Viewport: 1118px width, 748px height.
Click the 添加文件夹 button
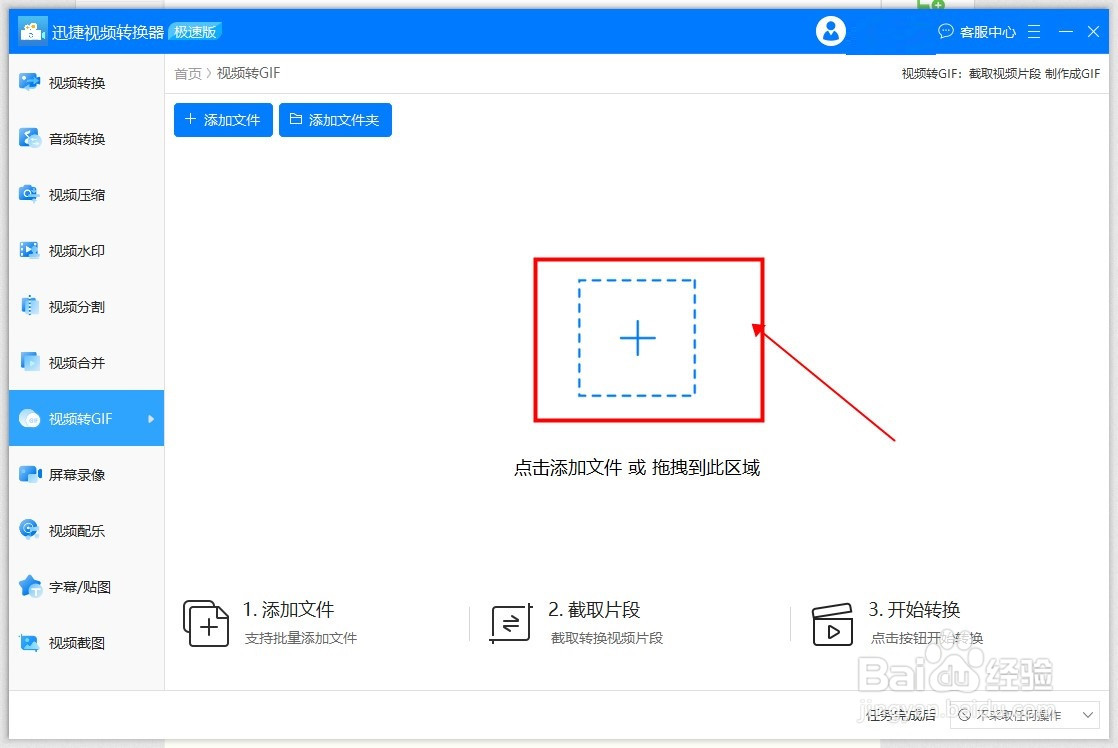(335, 120)
